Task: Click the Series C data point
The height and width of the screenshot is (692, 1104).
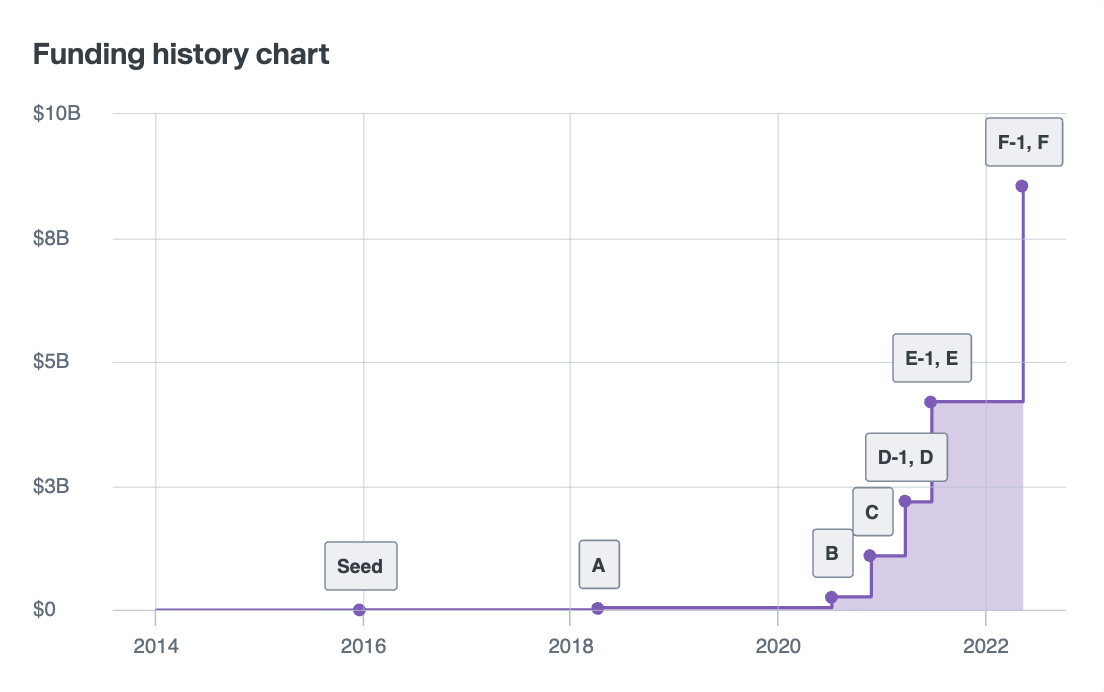Action: click(x=870, y=556)
